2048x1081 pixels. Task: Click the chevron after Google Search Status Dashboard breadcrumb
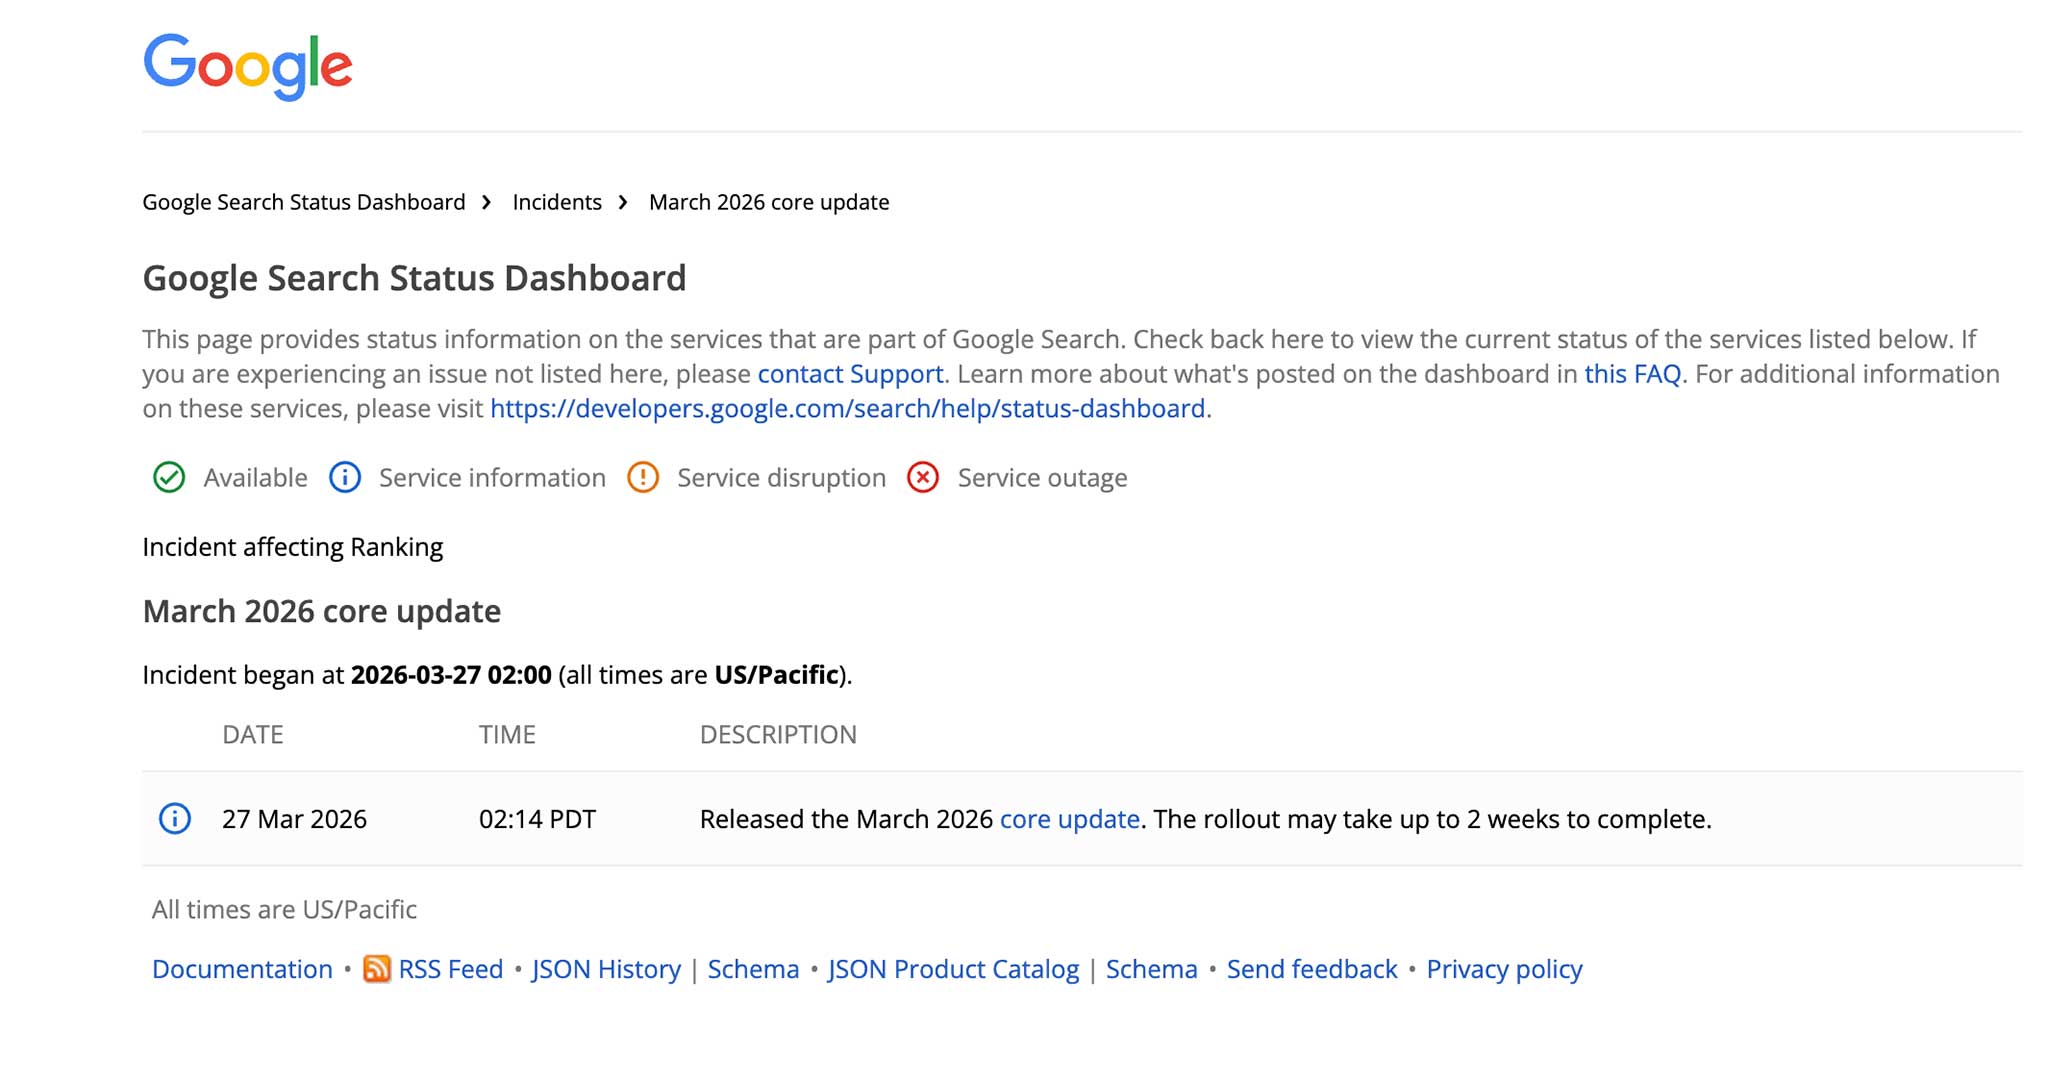[x=487, y=202]
